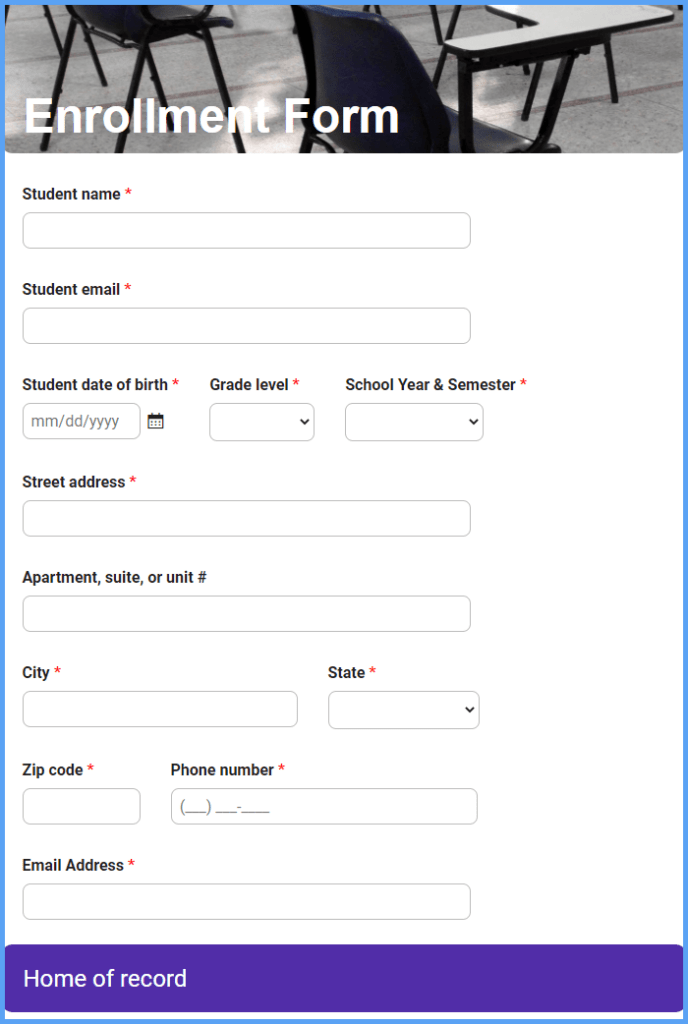Select the City input field
The height and width of the screenshot is (1024, 688).
[x=159, y=709]
